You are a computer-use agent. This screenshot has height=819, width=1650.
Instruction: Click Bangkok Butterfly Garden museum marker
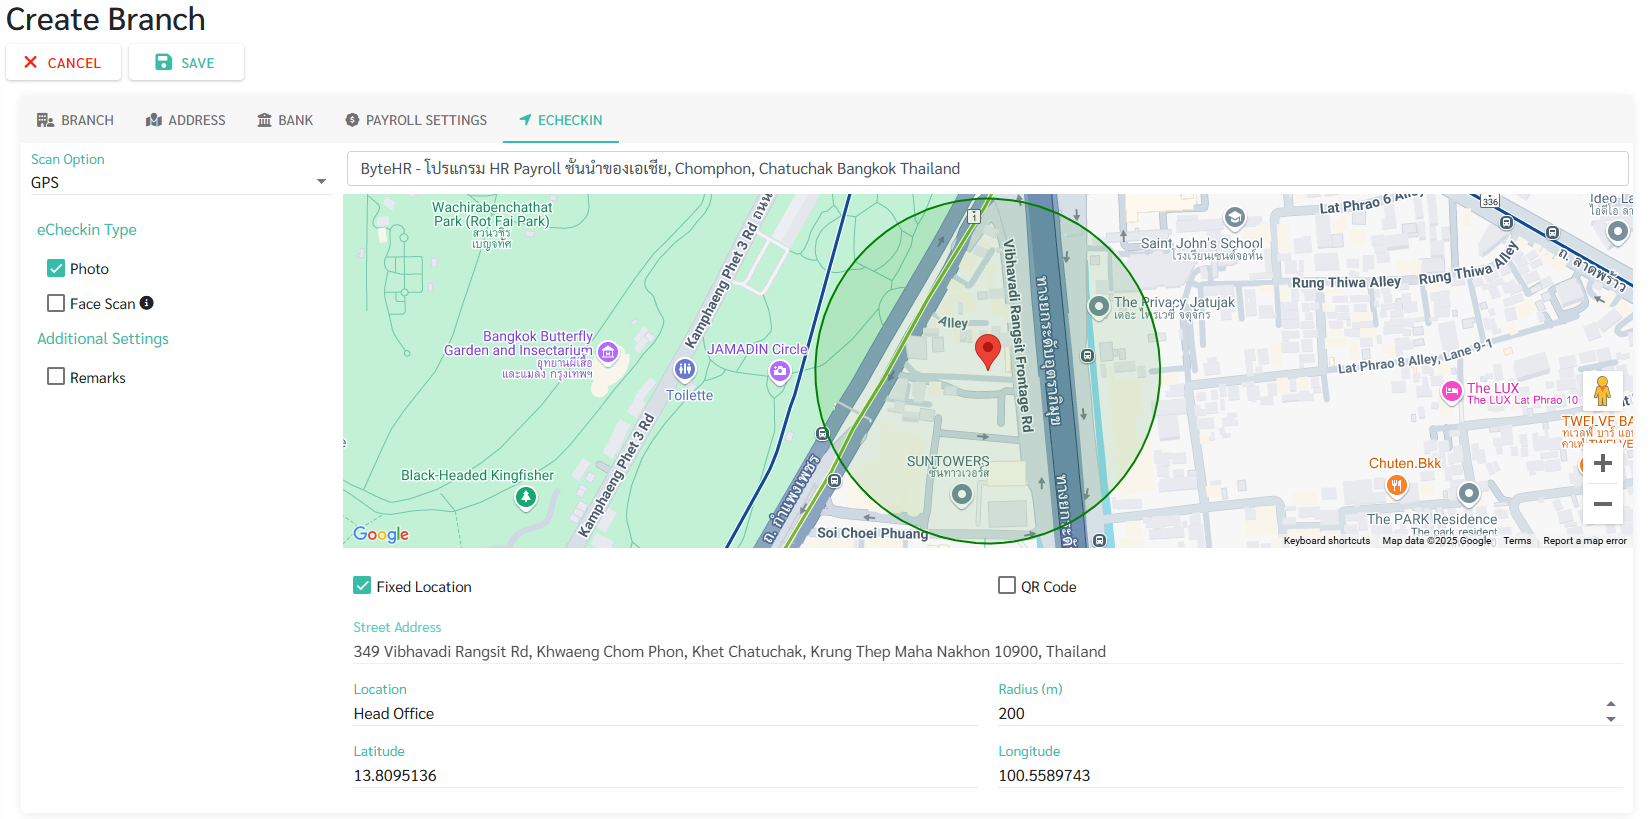[608, 352]
